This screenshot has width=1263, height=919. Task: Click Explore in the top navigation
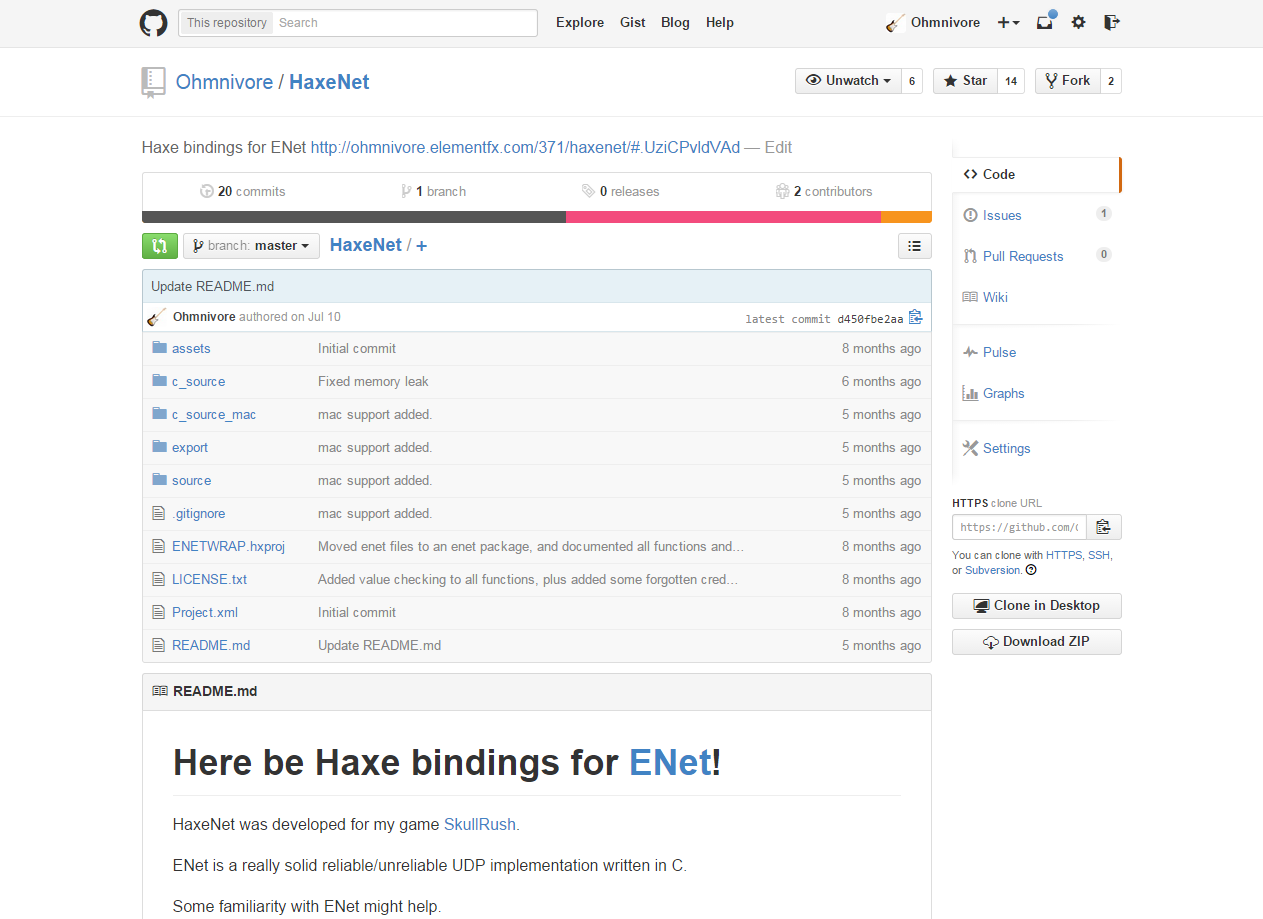(x=580, y=22)
